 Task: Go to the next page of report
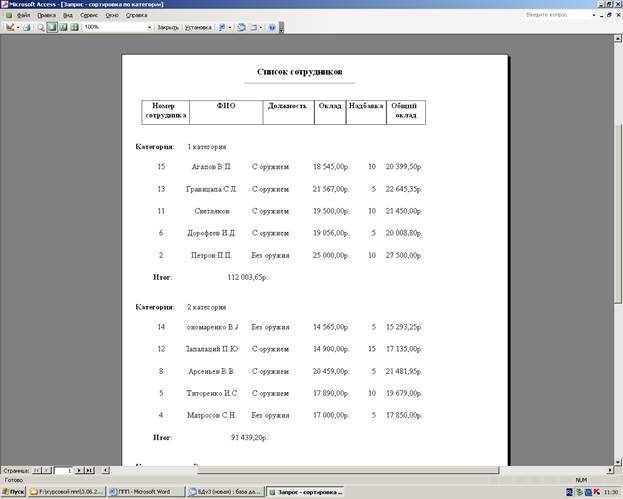pyautogui.click(x=79, y=469)
